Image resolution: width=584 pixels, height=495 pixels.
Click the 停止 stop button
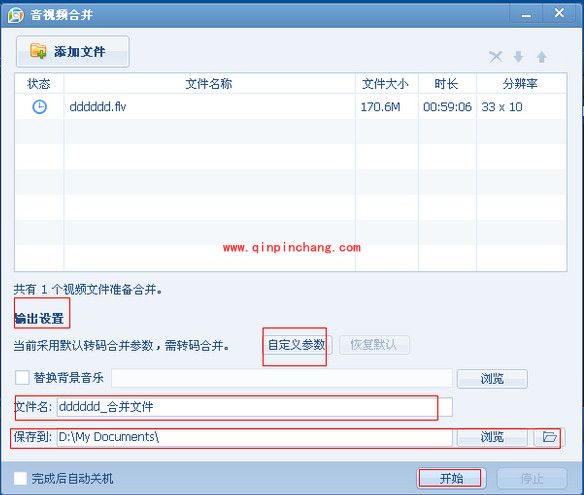532,478
